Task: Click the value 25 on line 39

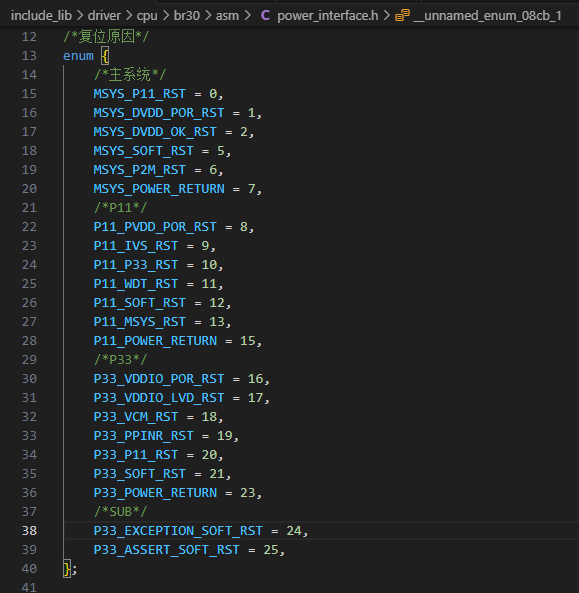Action: (271, 550)
